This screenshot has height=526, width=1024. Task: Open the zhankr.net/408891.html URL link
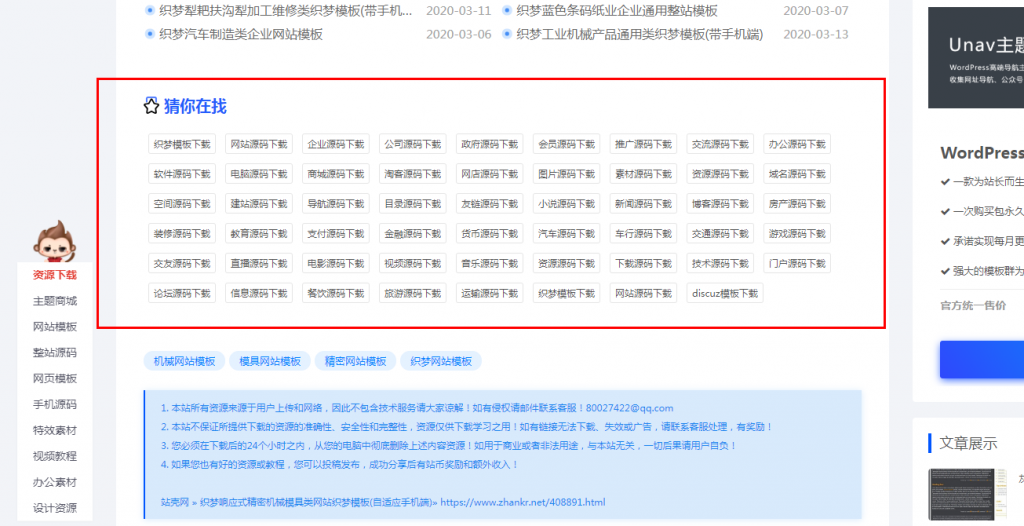tap(523, 502)
